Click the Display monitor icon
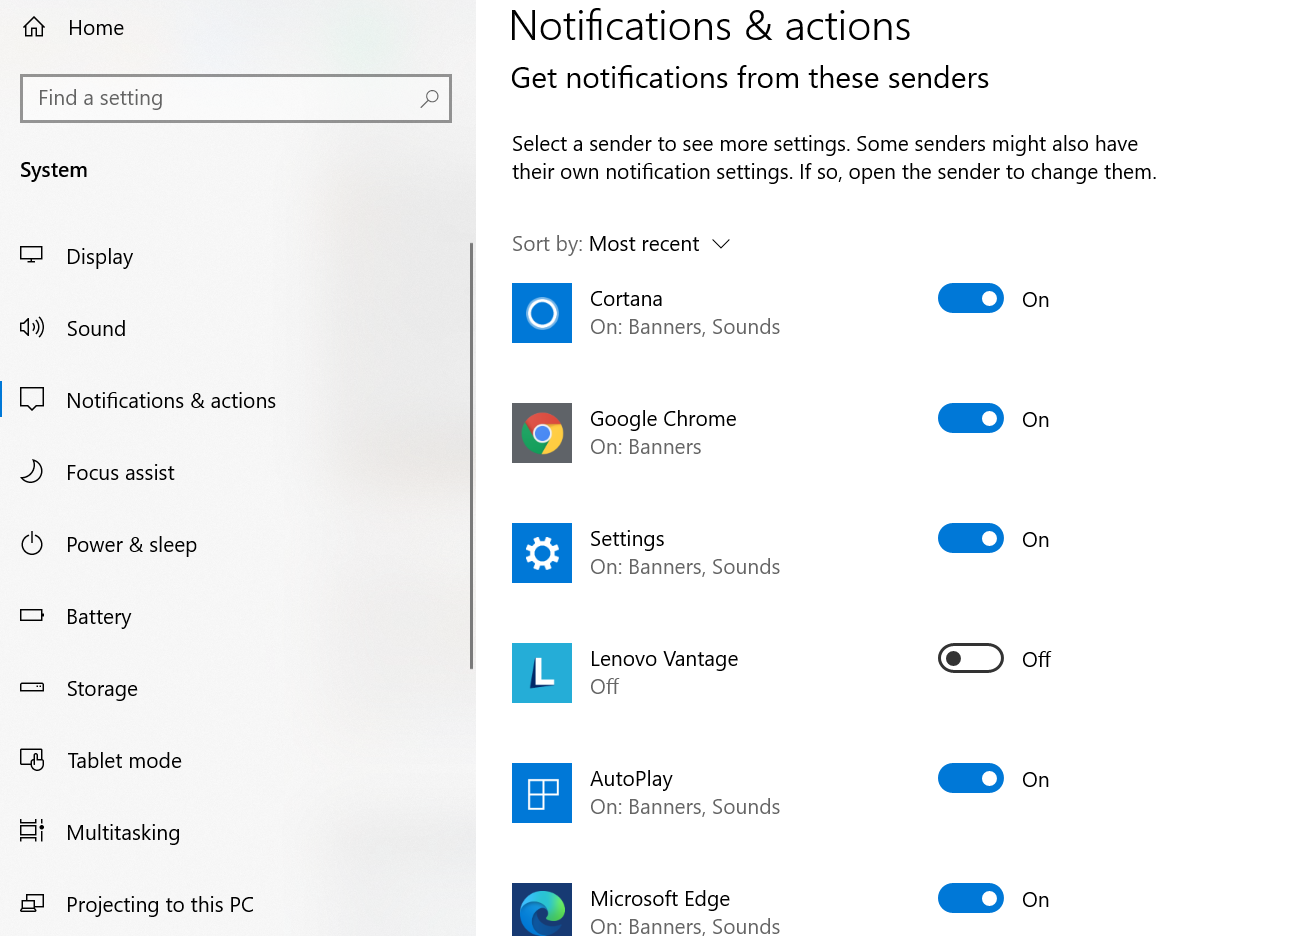 [32, 256]
